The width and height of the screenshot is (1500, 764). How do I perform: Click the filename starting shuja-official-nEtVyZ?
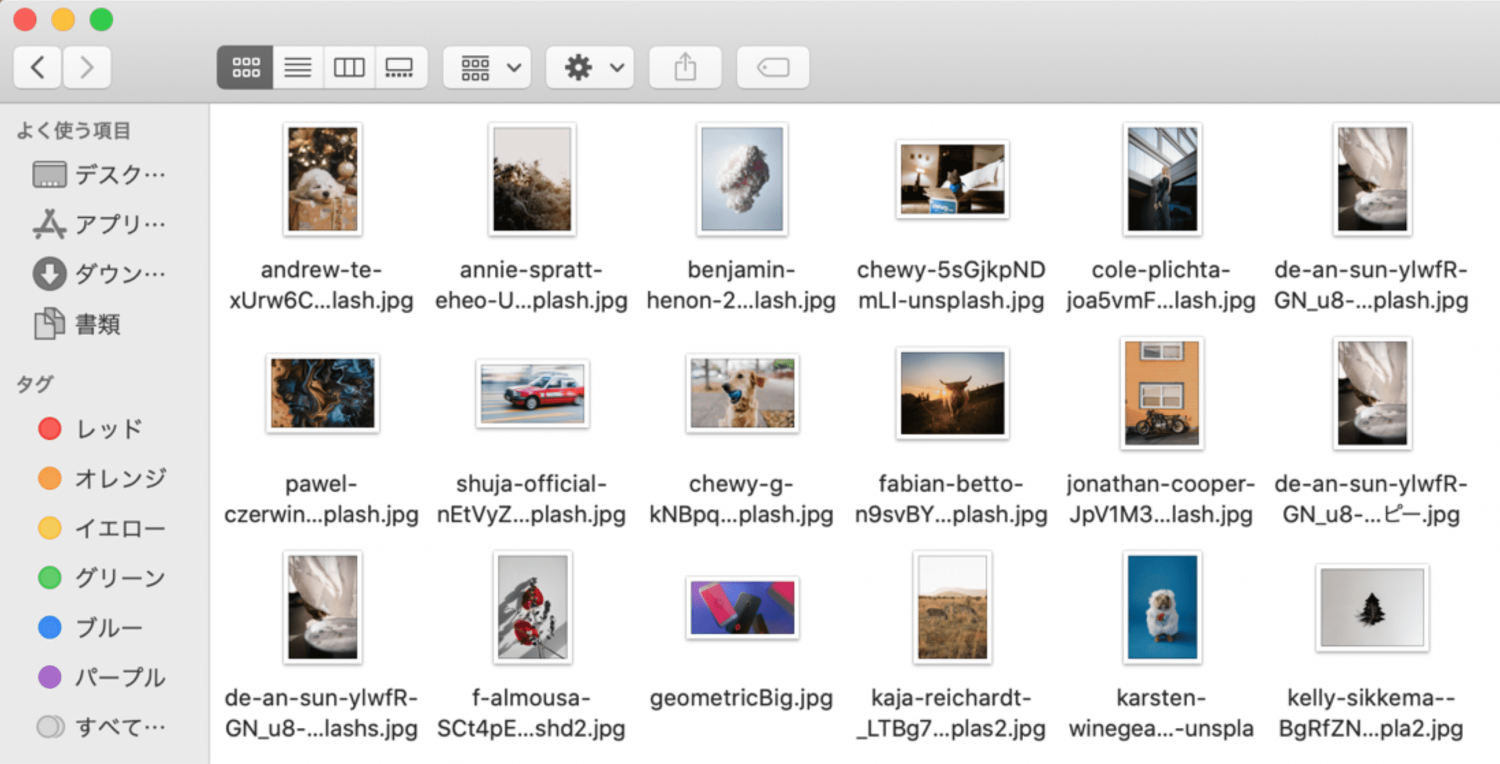532,500
